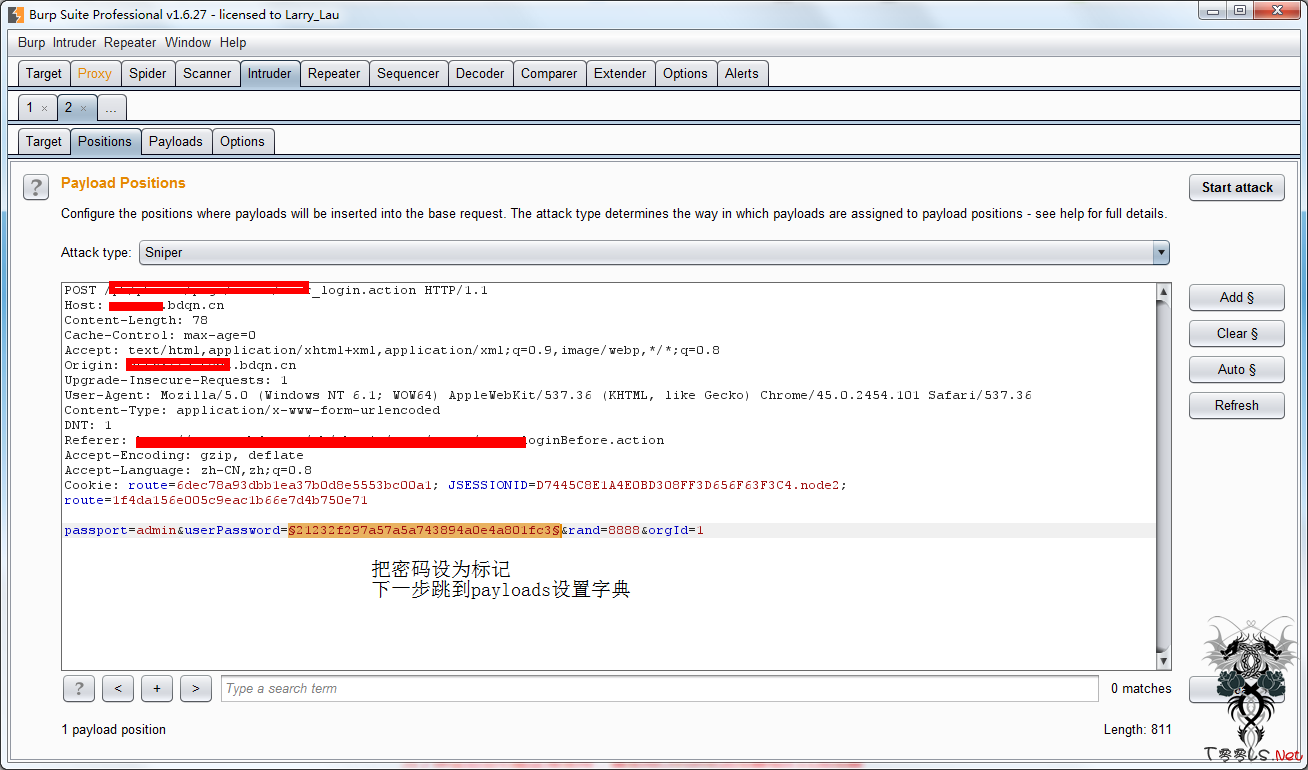
Task: Click the Payload Positions help question-mark icon
Action: pyautogui.click(x=36, y=187)
